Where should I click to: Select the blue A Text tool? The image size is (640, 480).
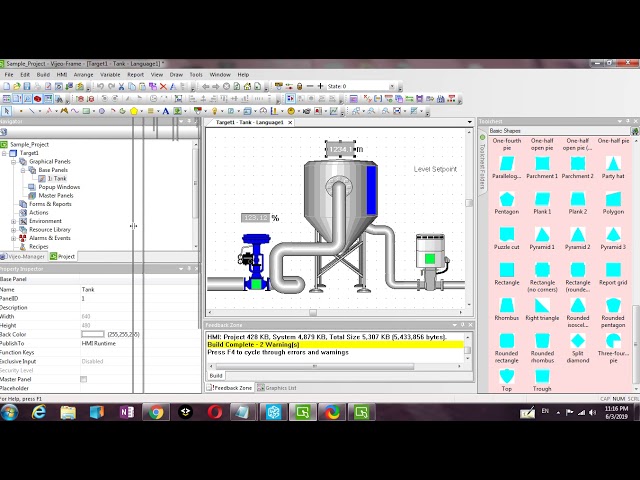pyautogui.click(x=166, y=111)
